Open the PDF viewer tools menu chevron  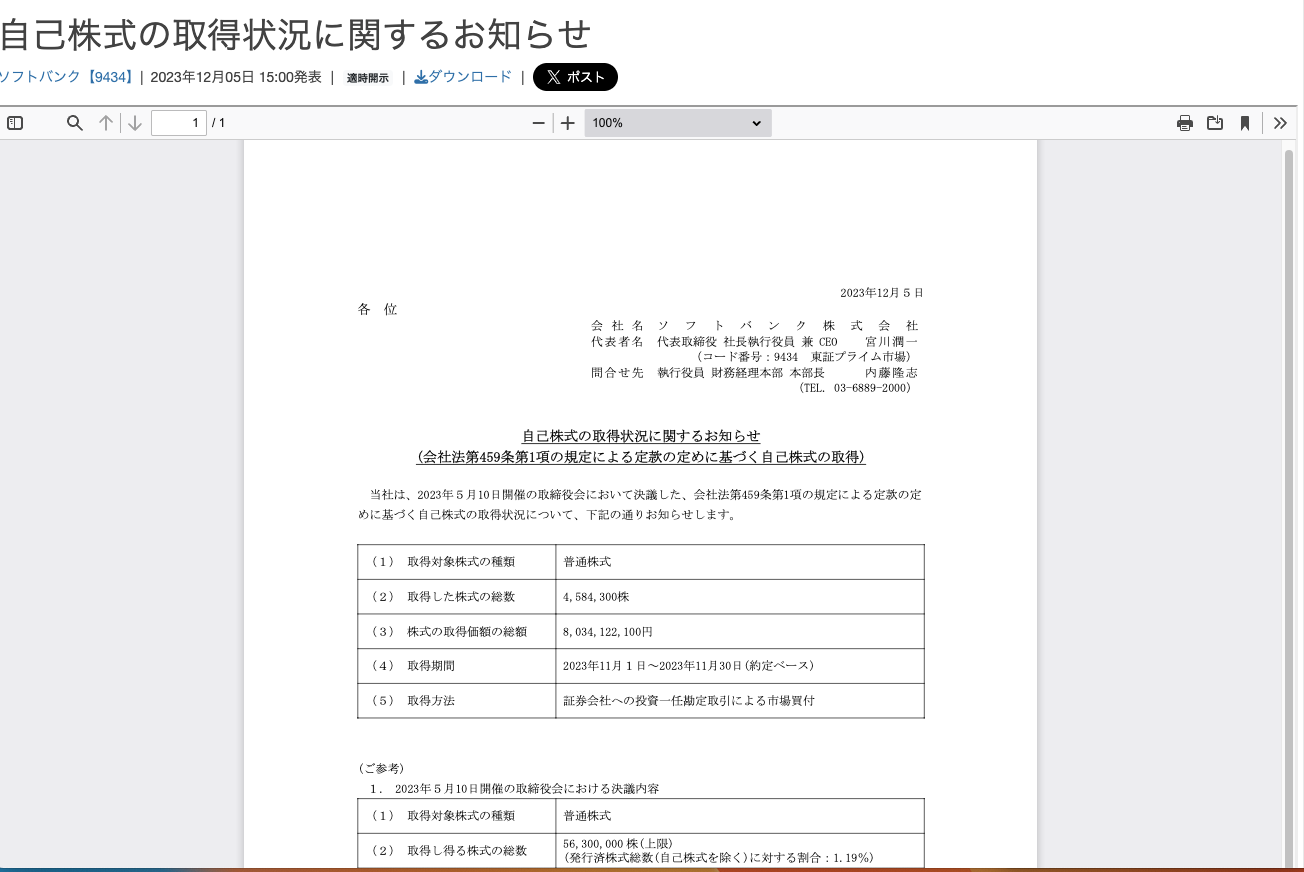(x=1280, y=123)
